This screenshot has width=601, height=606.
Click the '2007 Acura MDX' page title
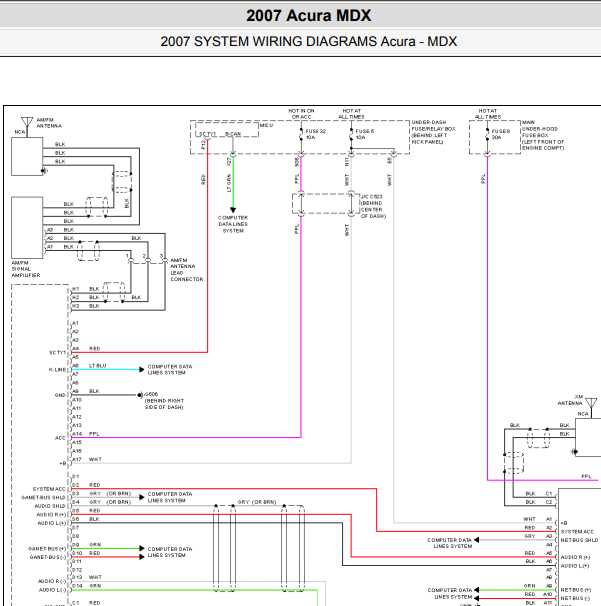pos(308,16)
